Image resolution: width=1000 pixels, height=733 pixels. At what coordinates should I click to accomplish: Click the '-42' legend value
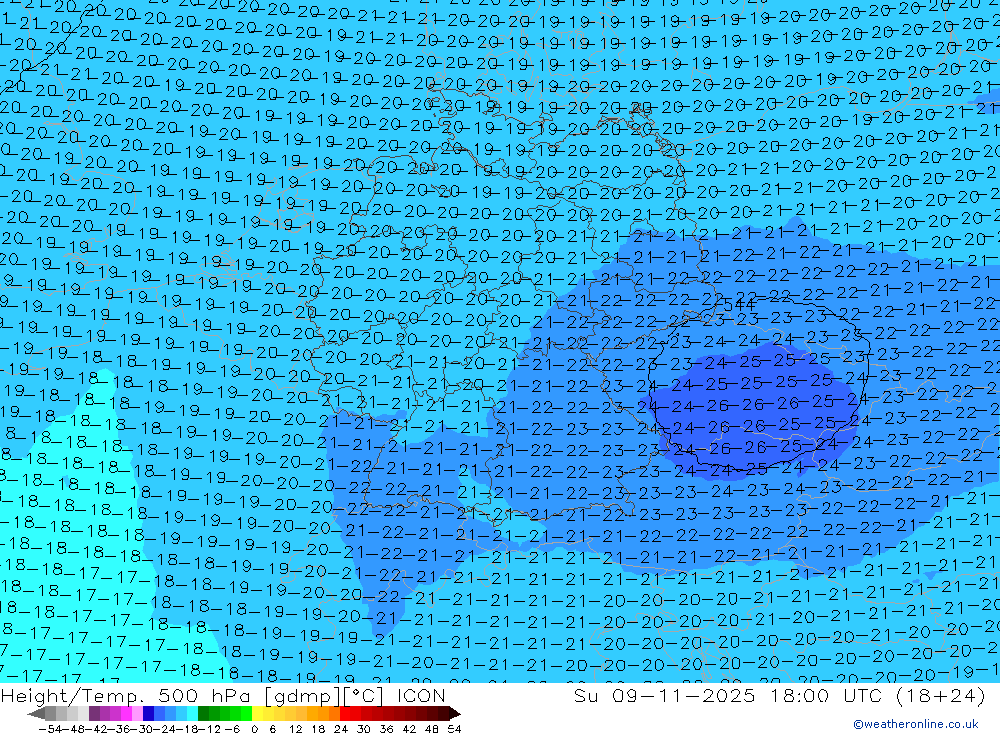point(97,729)
